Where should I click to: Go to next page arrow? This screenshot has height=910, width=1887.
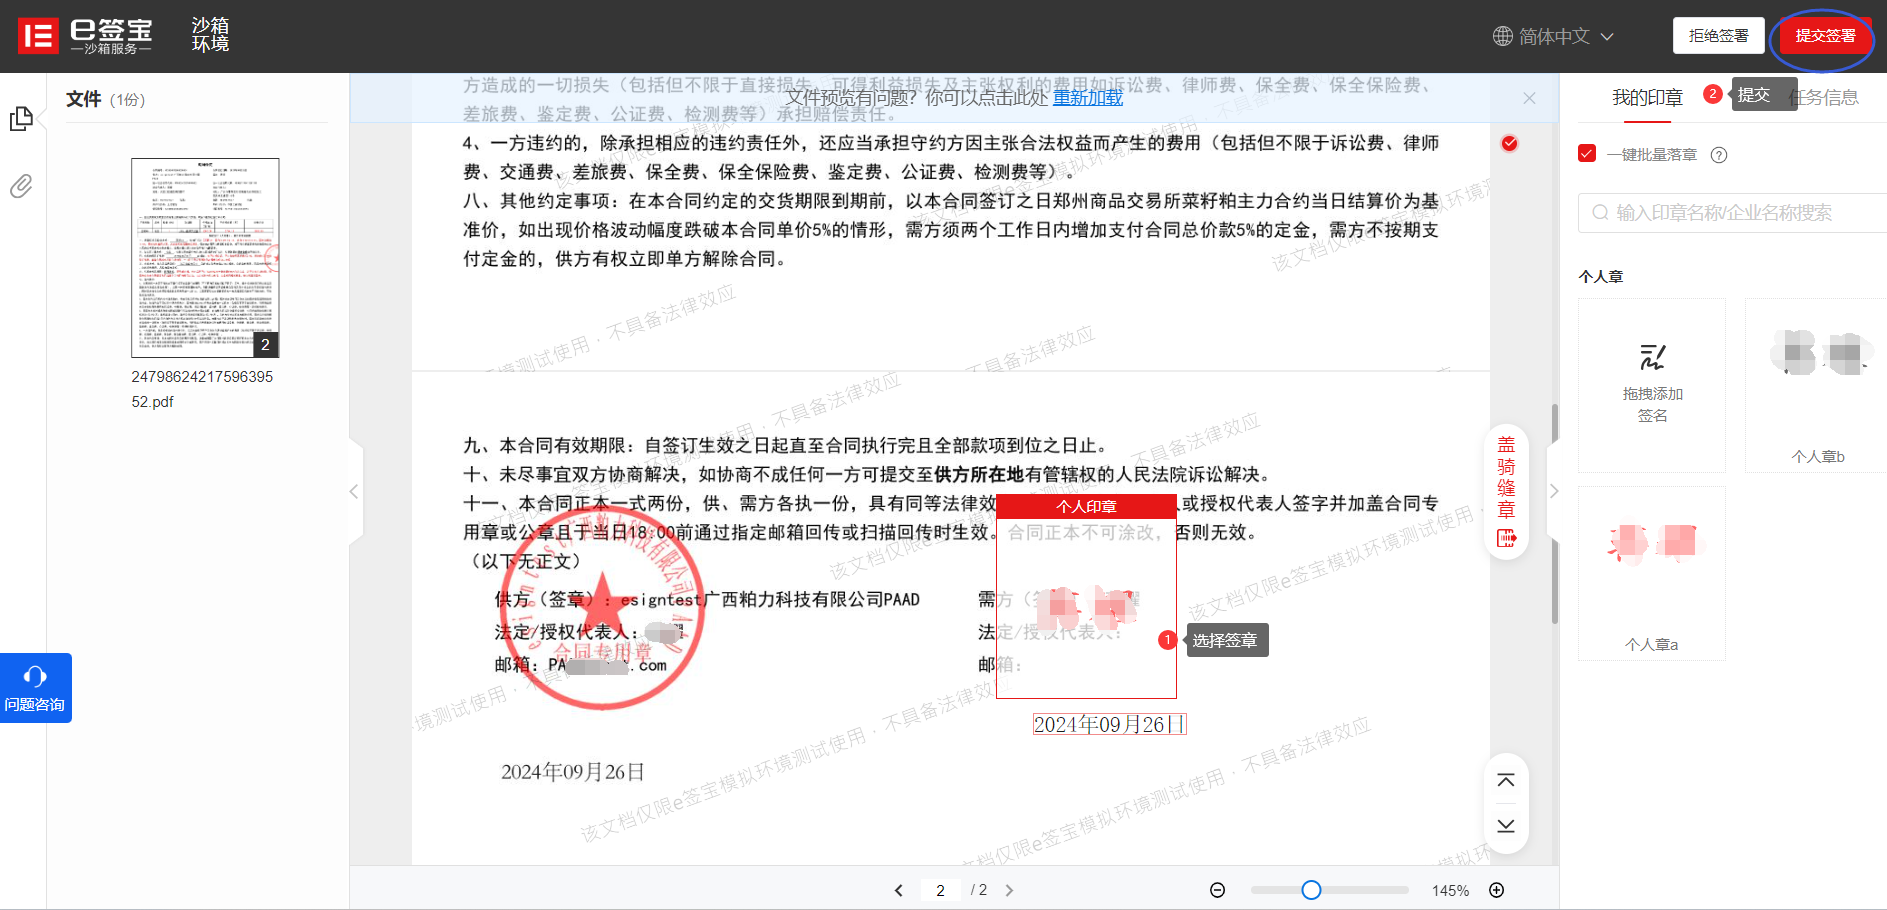1009,890
